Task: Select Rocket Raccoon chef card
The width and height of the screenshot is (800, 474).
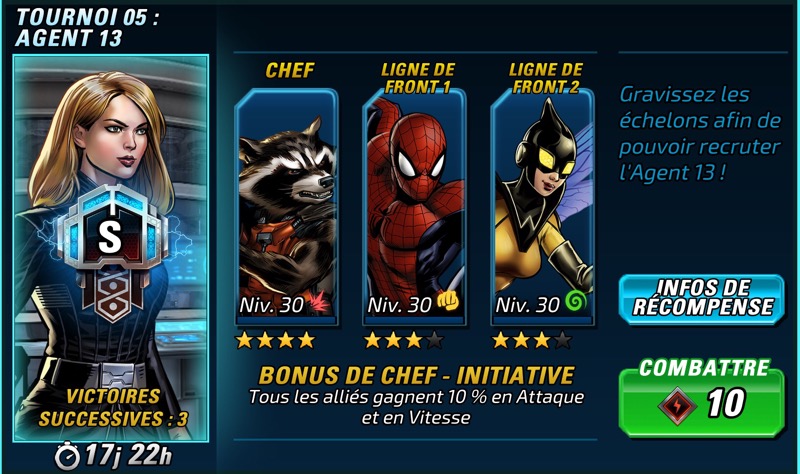Action: click(x=286, y=207)
